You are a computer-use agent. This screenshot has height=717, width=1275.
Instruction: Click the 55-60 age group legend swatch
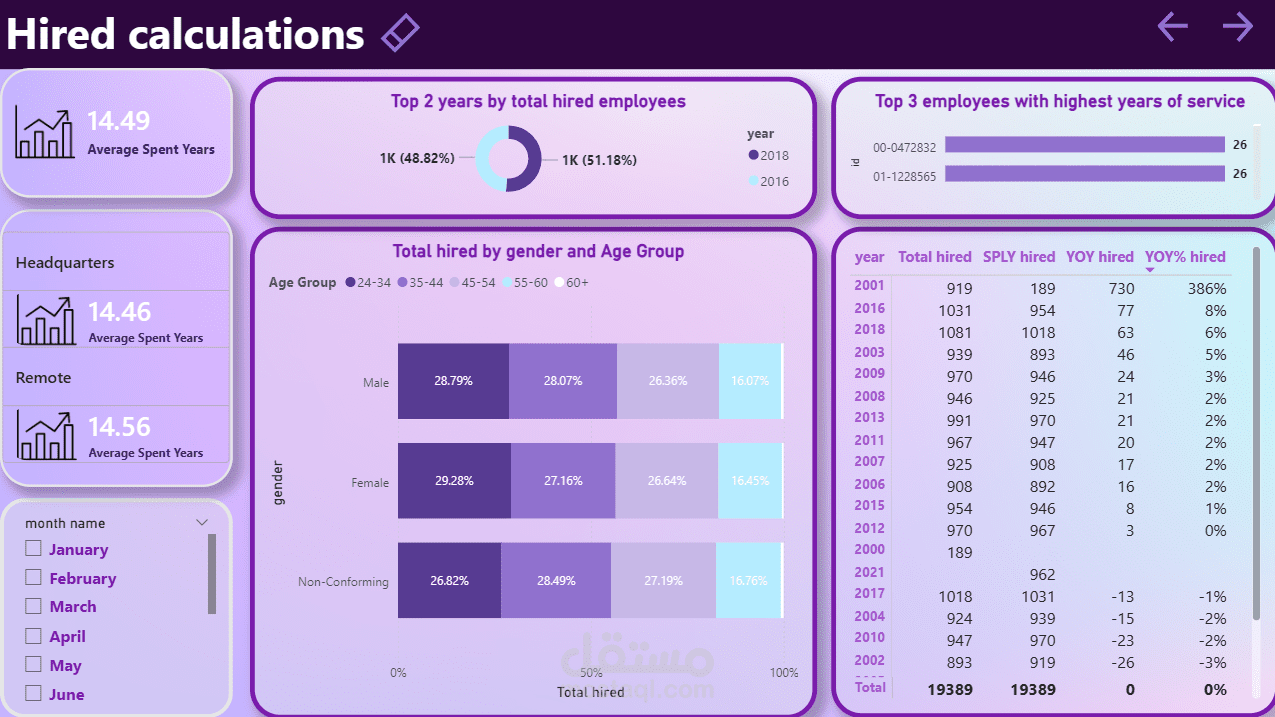tap(507, 283)
